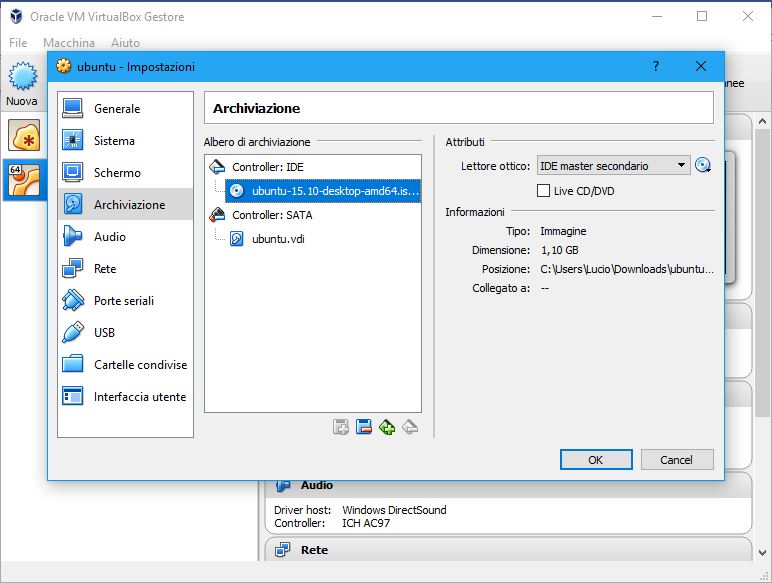
Task: Click the choose optical disk file icon
Action: (x=703, y=165)
